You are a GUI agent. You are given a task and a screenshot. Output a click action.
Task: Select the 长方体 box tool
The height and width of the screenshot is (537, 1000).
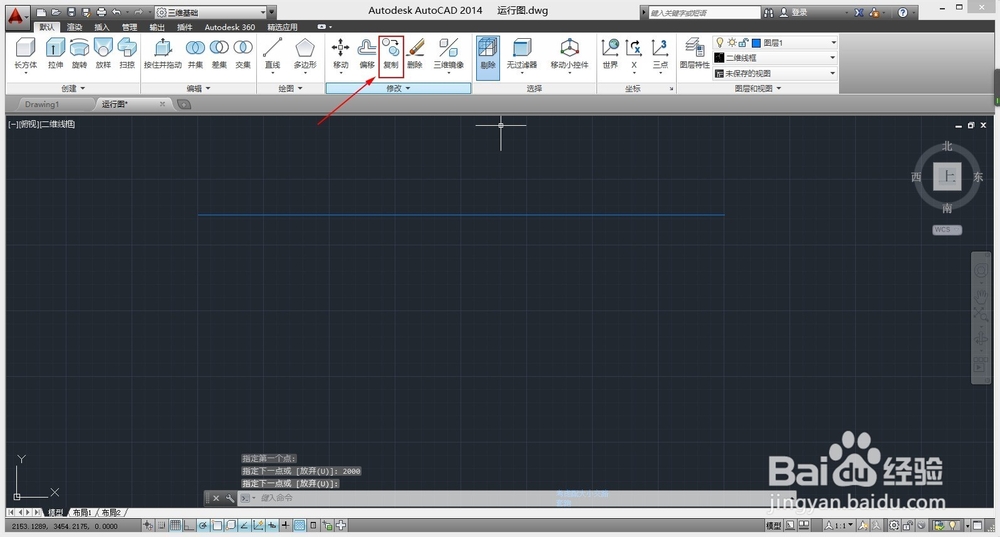26,54
